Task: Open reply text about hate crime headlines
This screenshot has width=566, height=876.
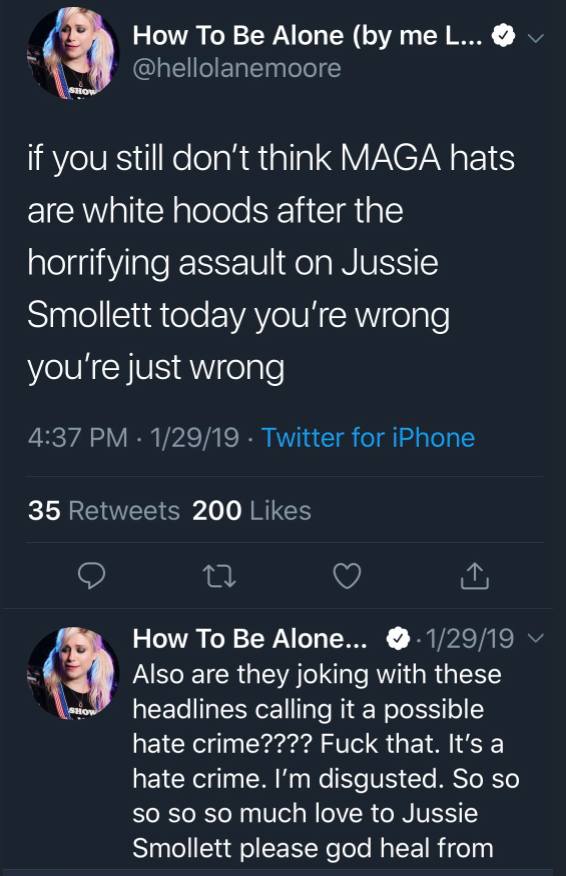Action: coord(326,761)
